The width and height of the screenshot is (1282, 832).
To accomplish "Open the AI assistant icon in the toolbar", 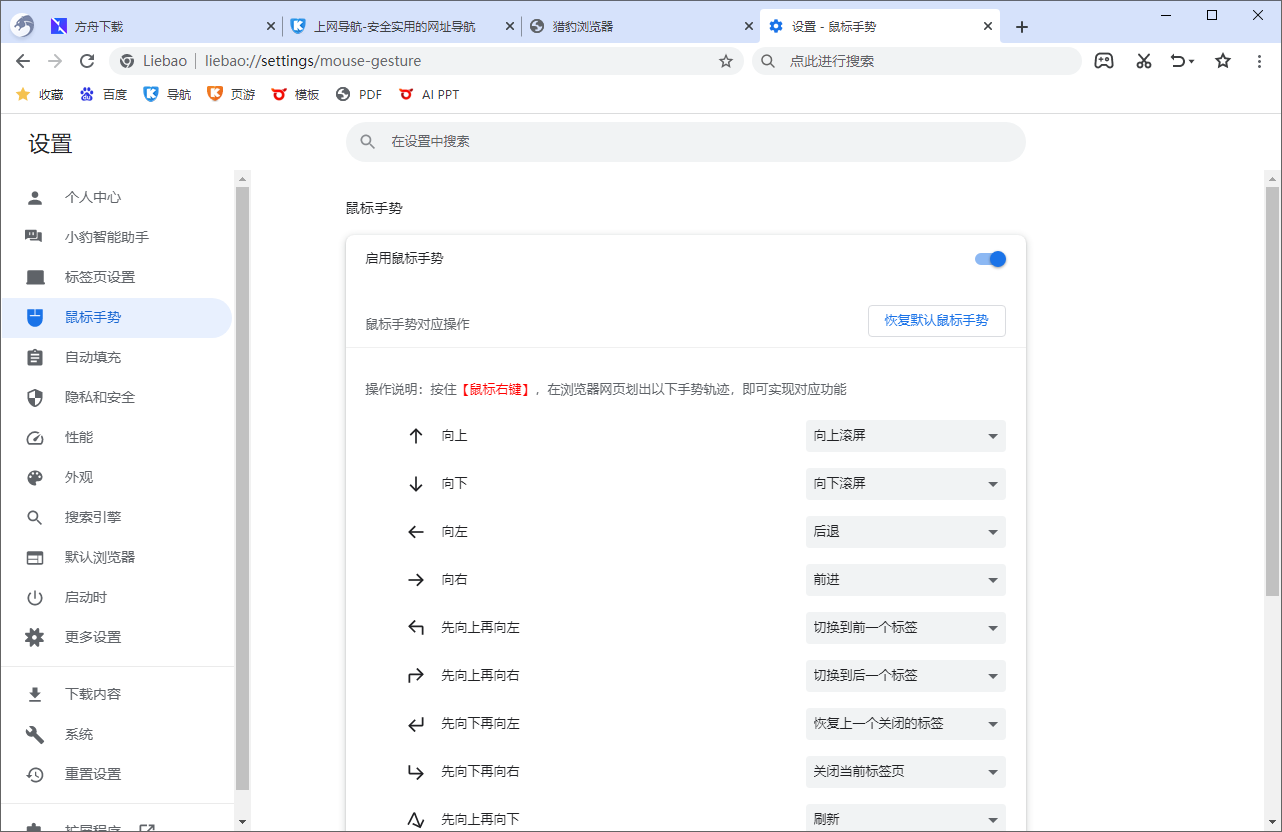I will coord(1104,61).
